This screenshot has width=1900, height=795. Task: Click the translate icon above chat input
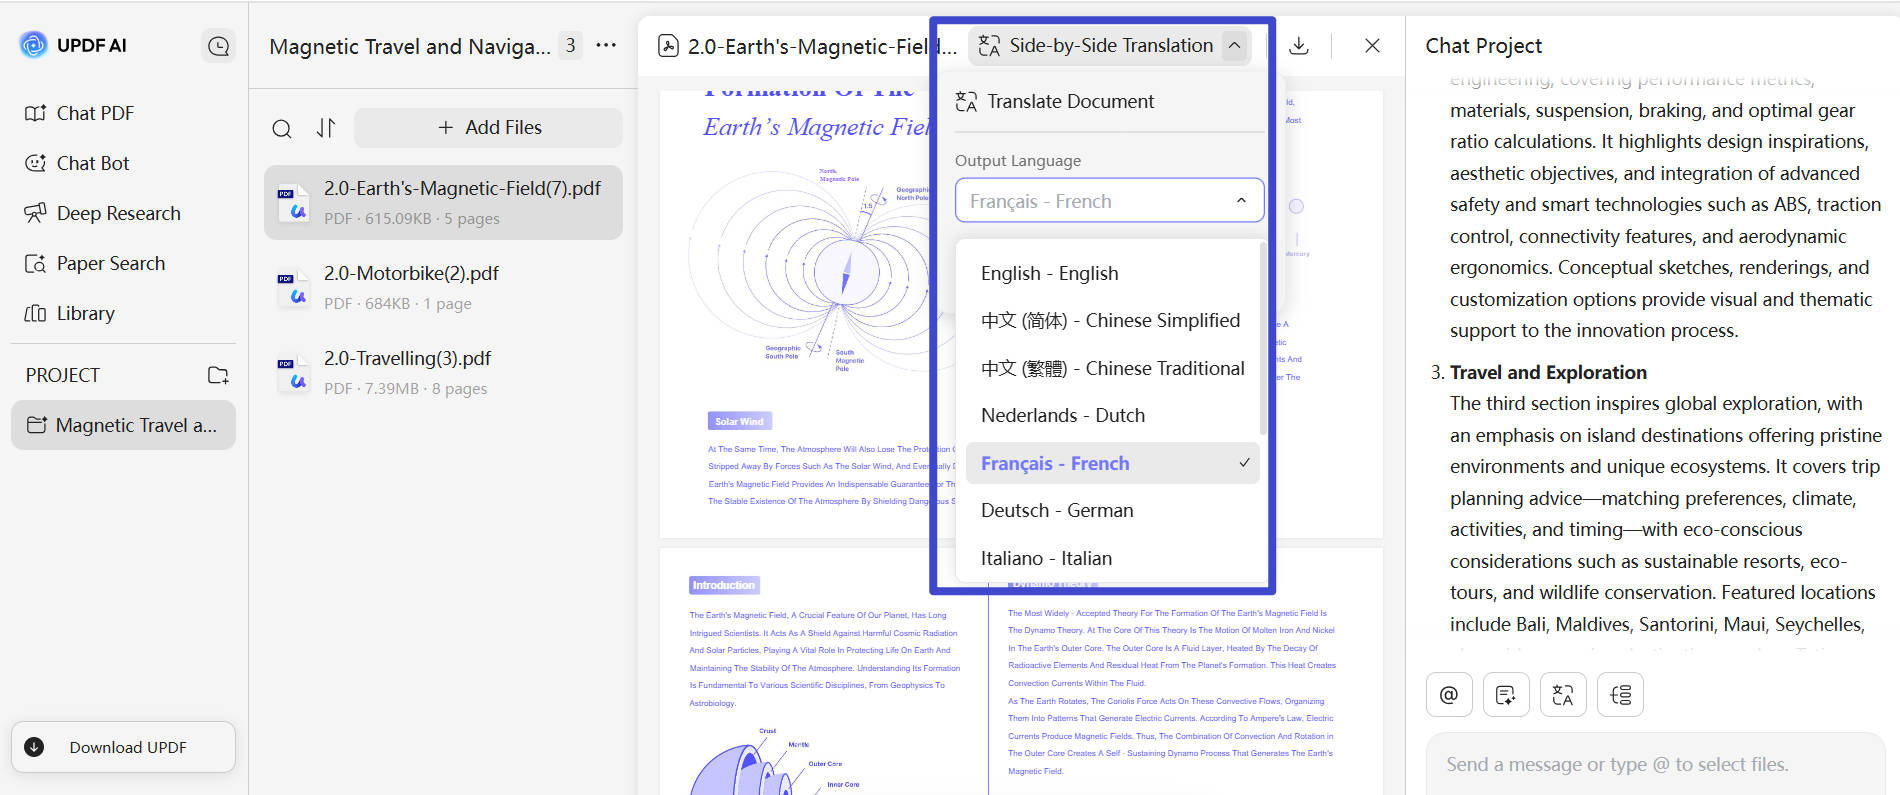coord(1563,695)
